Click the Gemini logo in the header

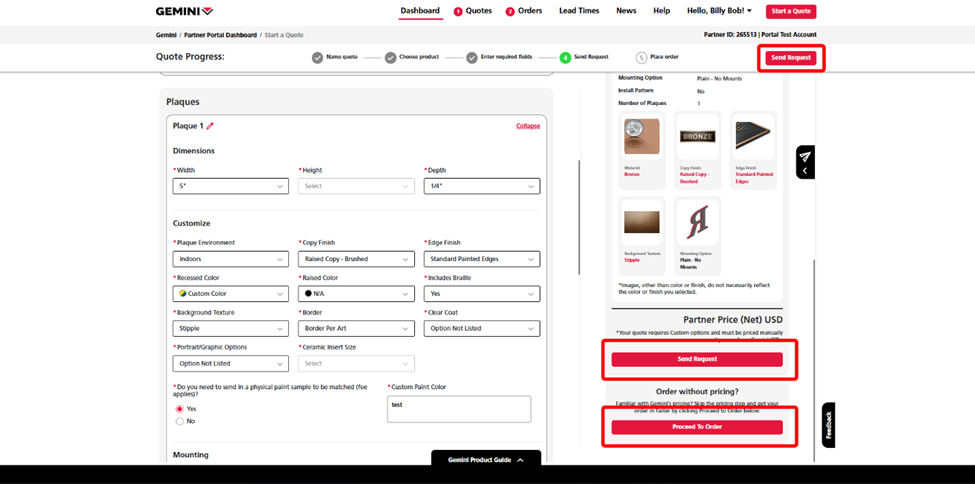(184, 12)
